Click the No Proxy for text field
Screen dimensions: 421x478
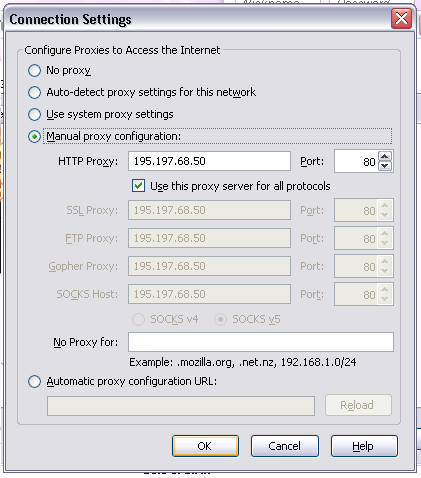coord(261,342)
